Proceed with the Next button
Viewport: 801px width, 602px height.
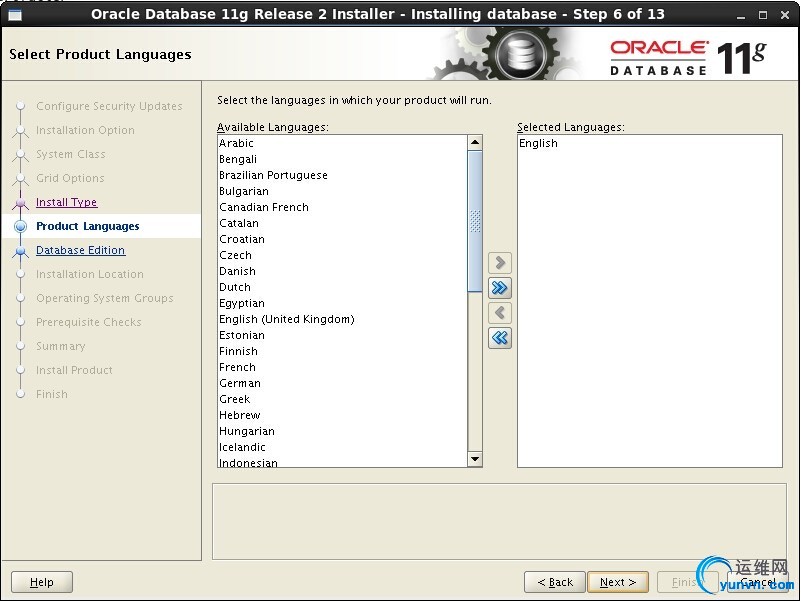pyautogui.click(x=618, y=582)
